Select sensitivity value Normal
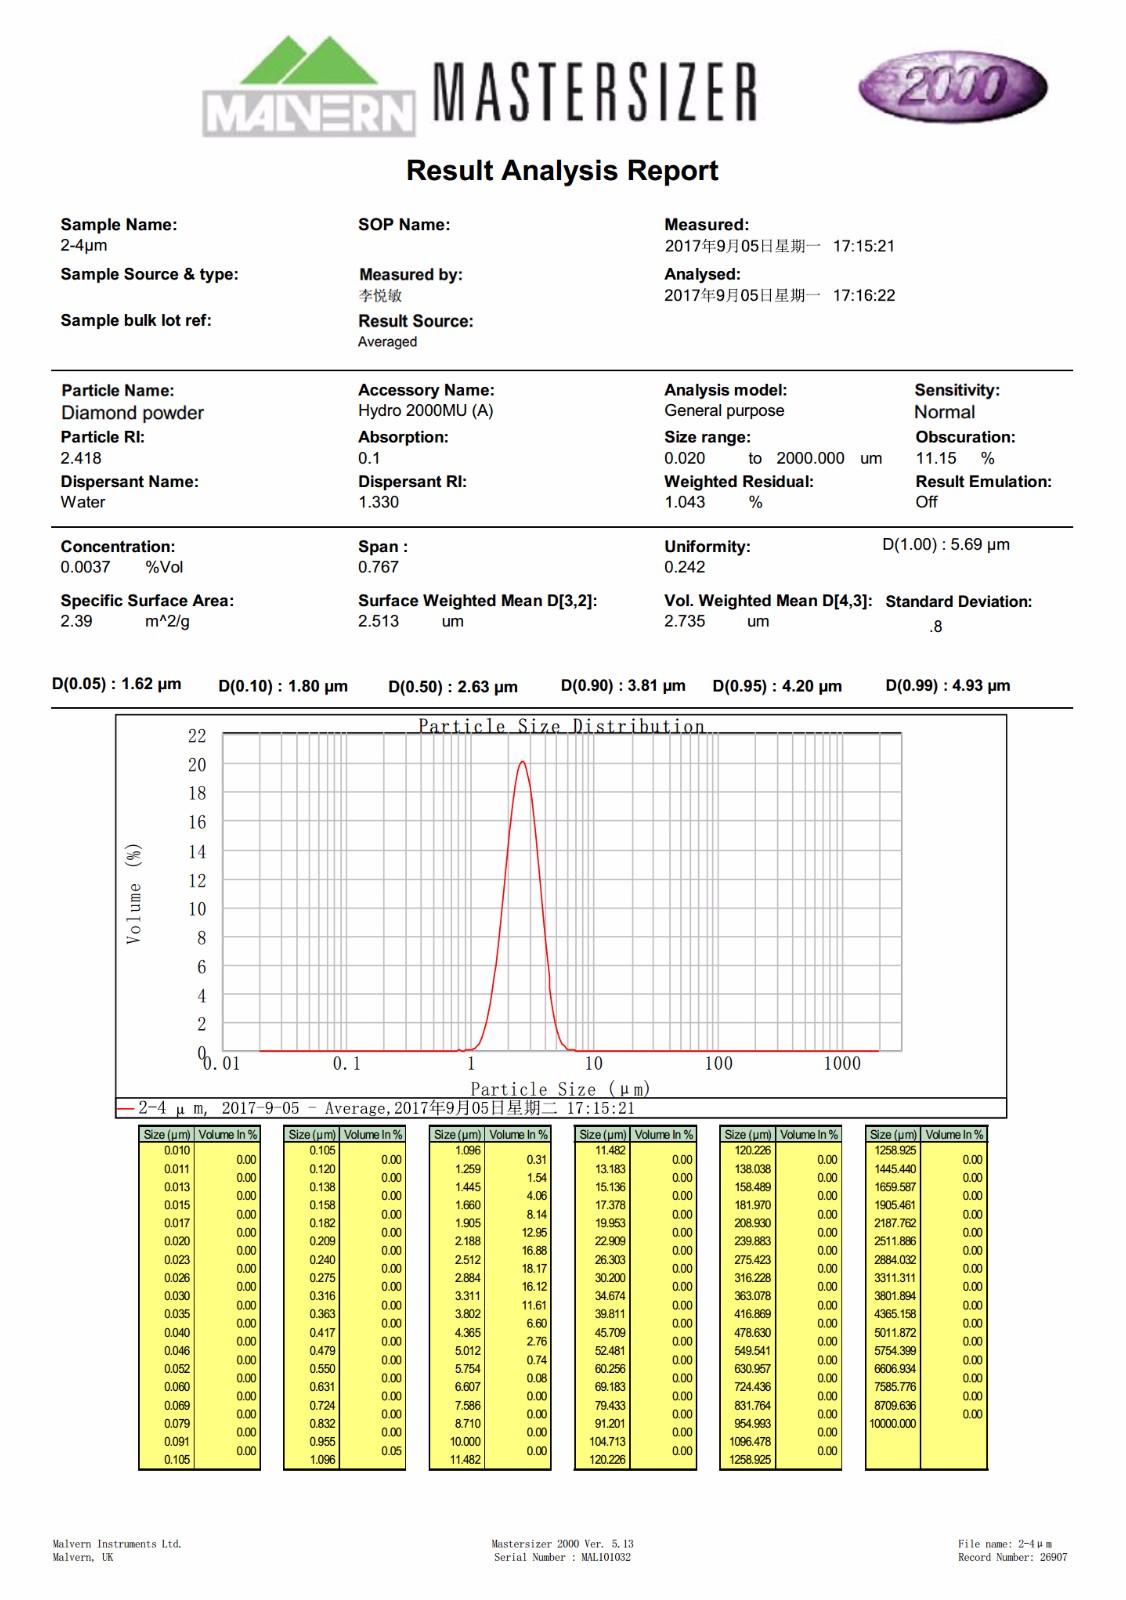The image size is (1126, 1600). pos(944,412)
